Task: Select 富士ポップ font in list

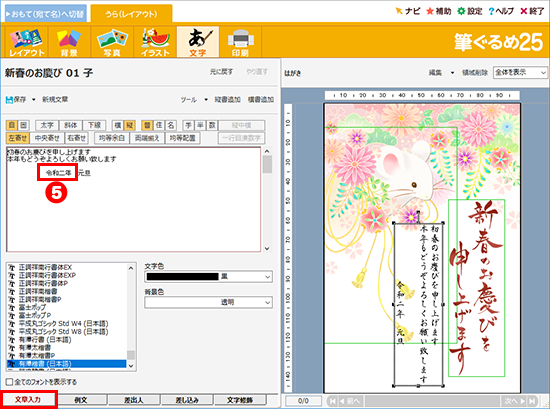Action: pos(32,307)
